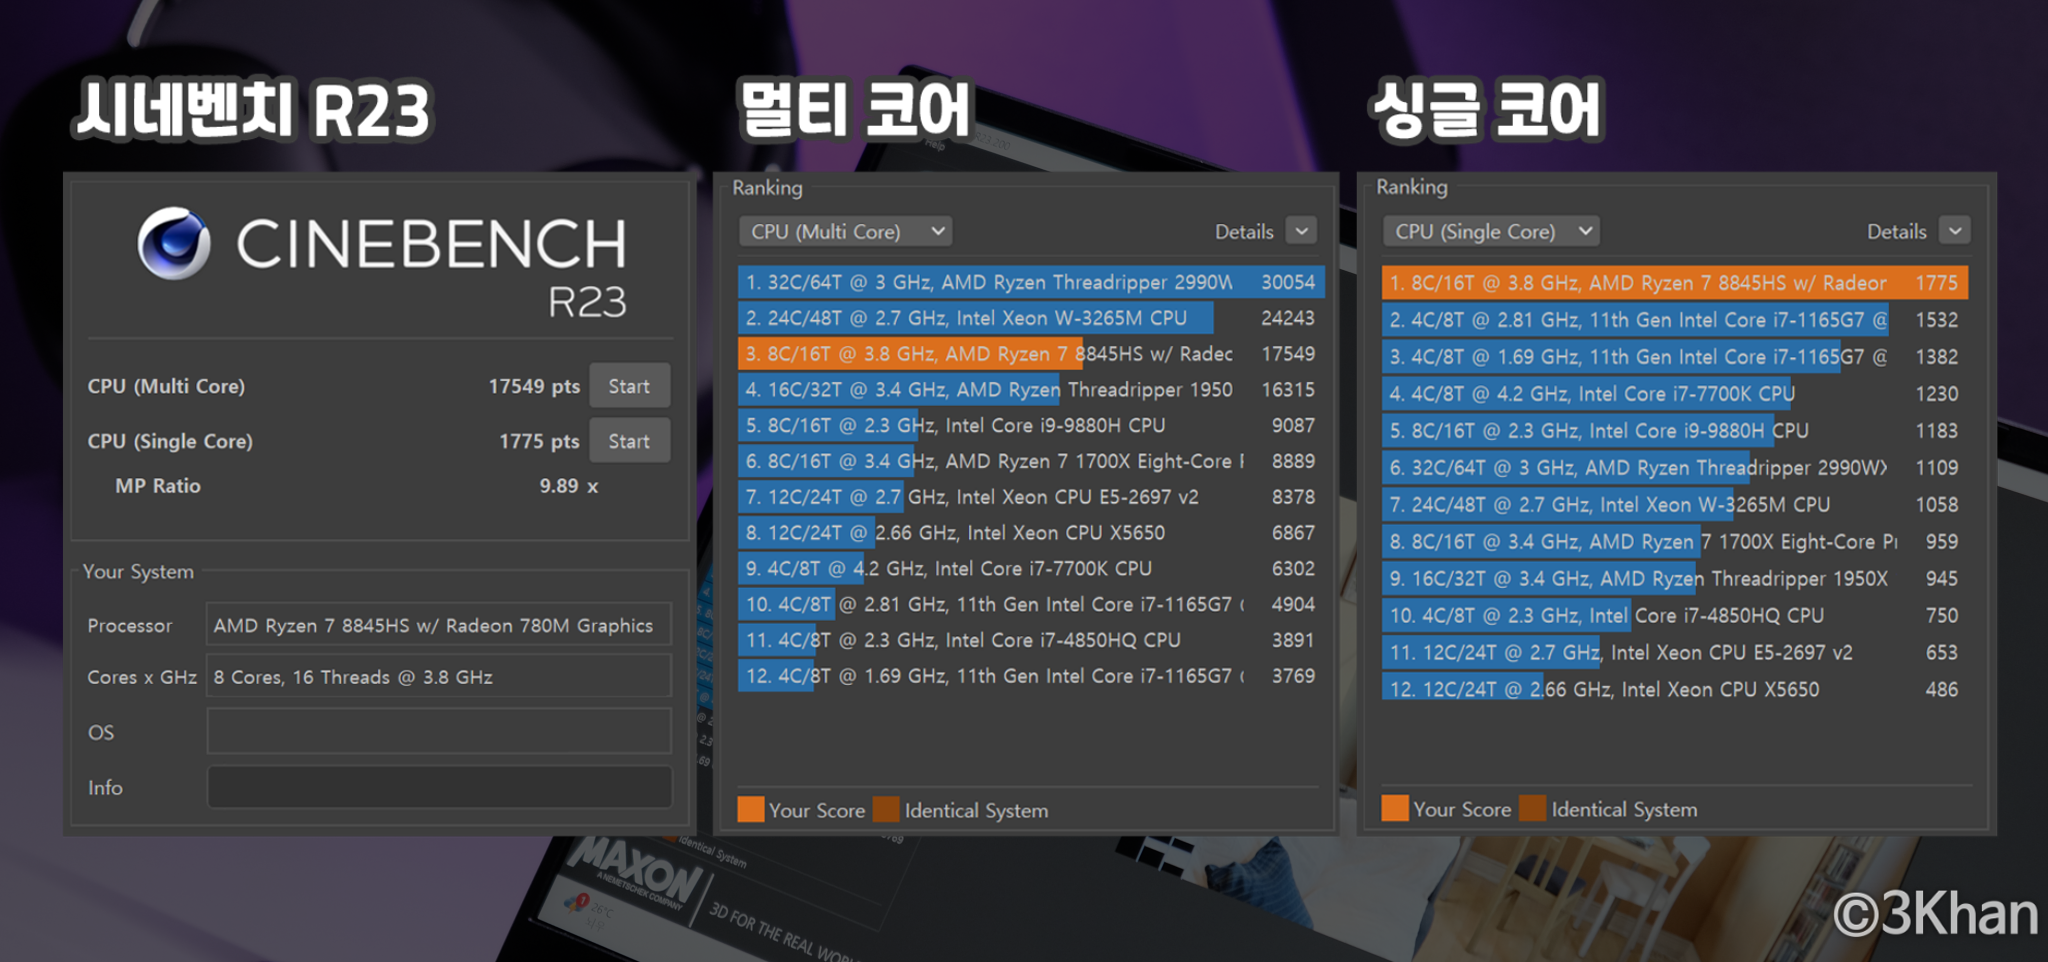Click the Processor field showing AMD Ryzen 7 8845HS

[x=438, y=625]
